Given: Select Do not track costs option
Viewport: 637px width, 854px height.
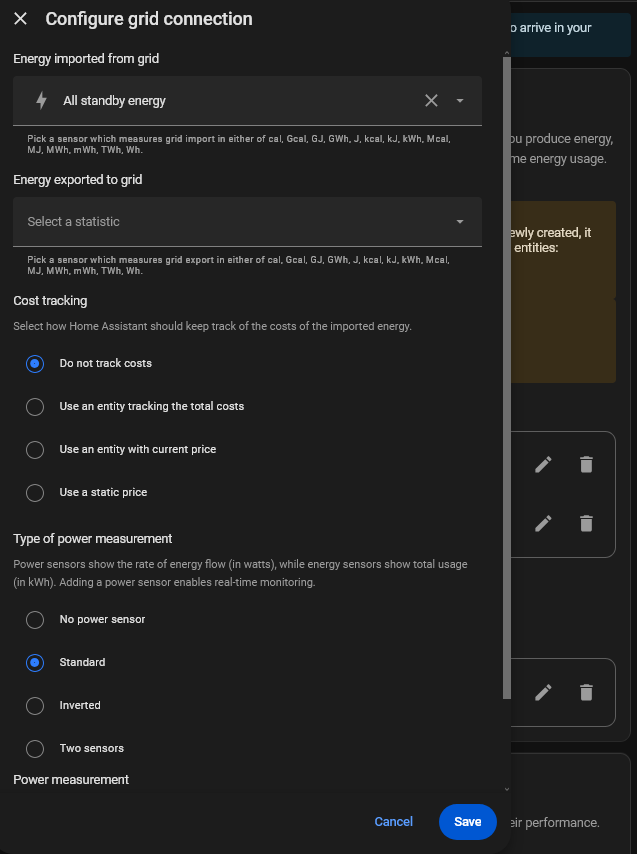Looking at the screenshot, I should (x=35, y=364).
